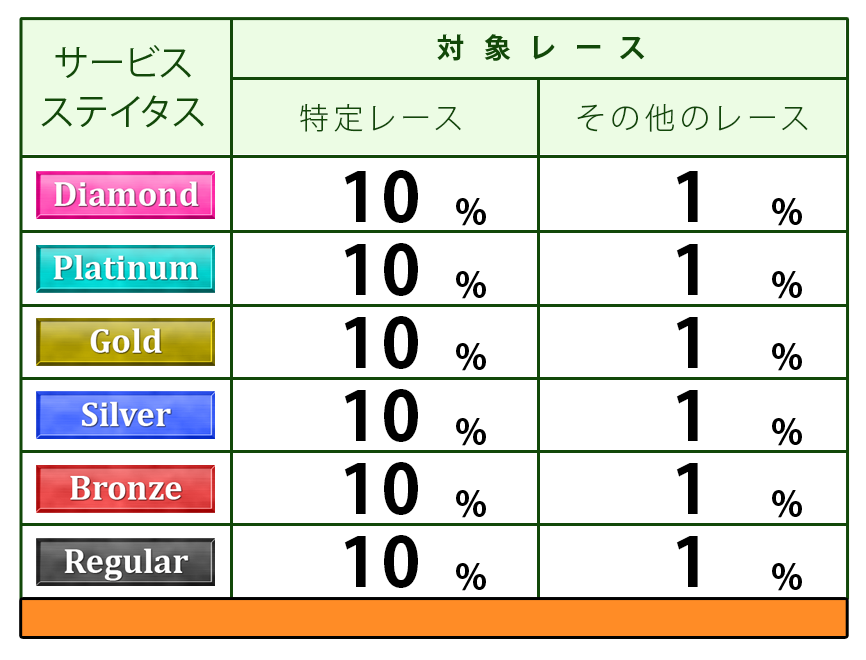Select the gray Regular status badge
This screenshot has width=866, height=660.
pyautogui.click(x=125, y=562)
